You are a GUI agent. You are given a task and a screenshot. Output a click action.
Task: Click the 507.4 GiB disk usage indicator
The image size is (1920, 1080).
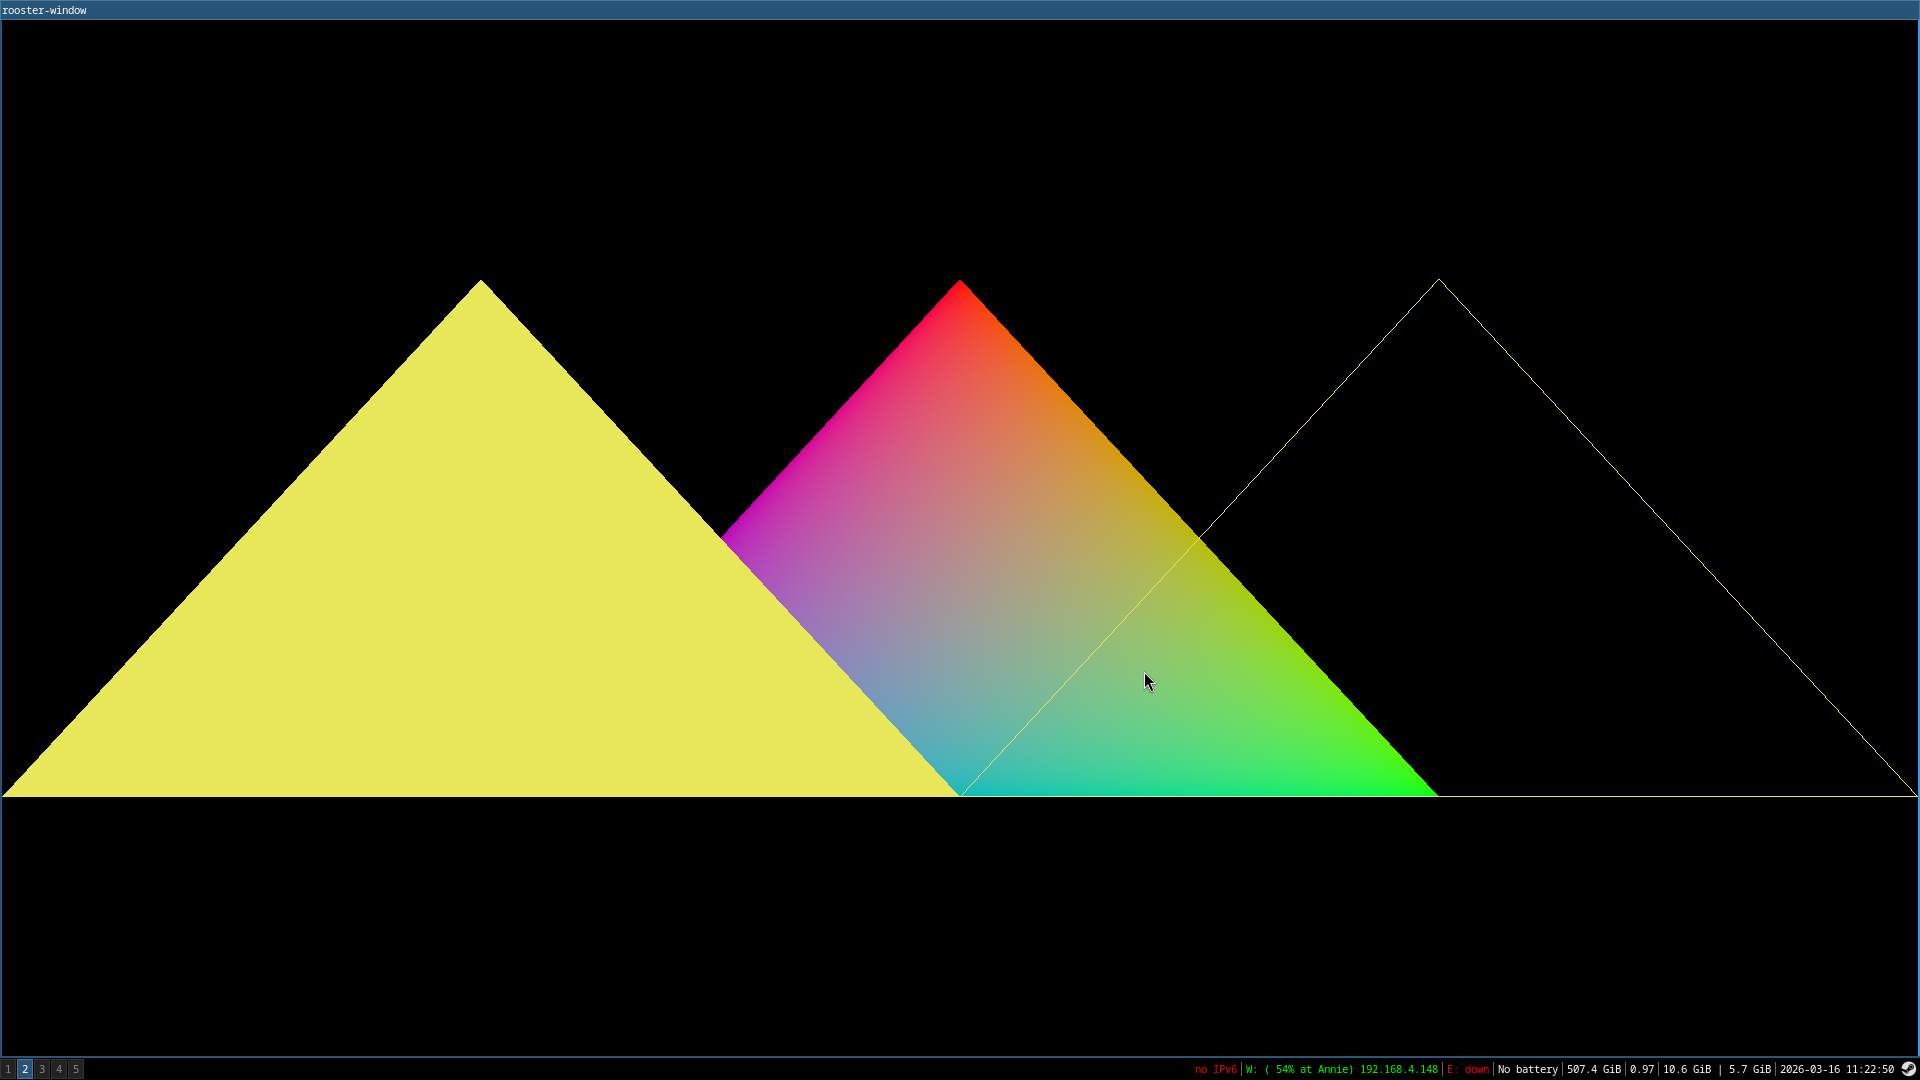pyautogui.click(x=1593, y=1069)
